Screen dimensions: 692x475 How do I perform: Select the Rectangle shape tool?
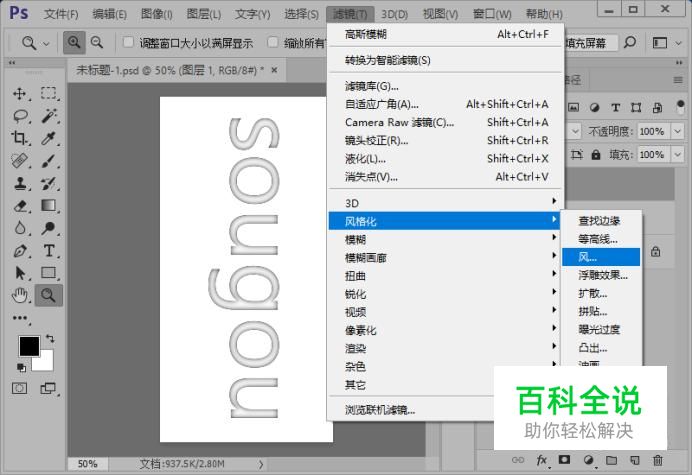(48, 273)
